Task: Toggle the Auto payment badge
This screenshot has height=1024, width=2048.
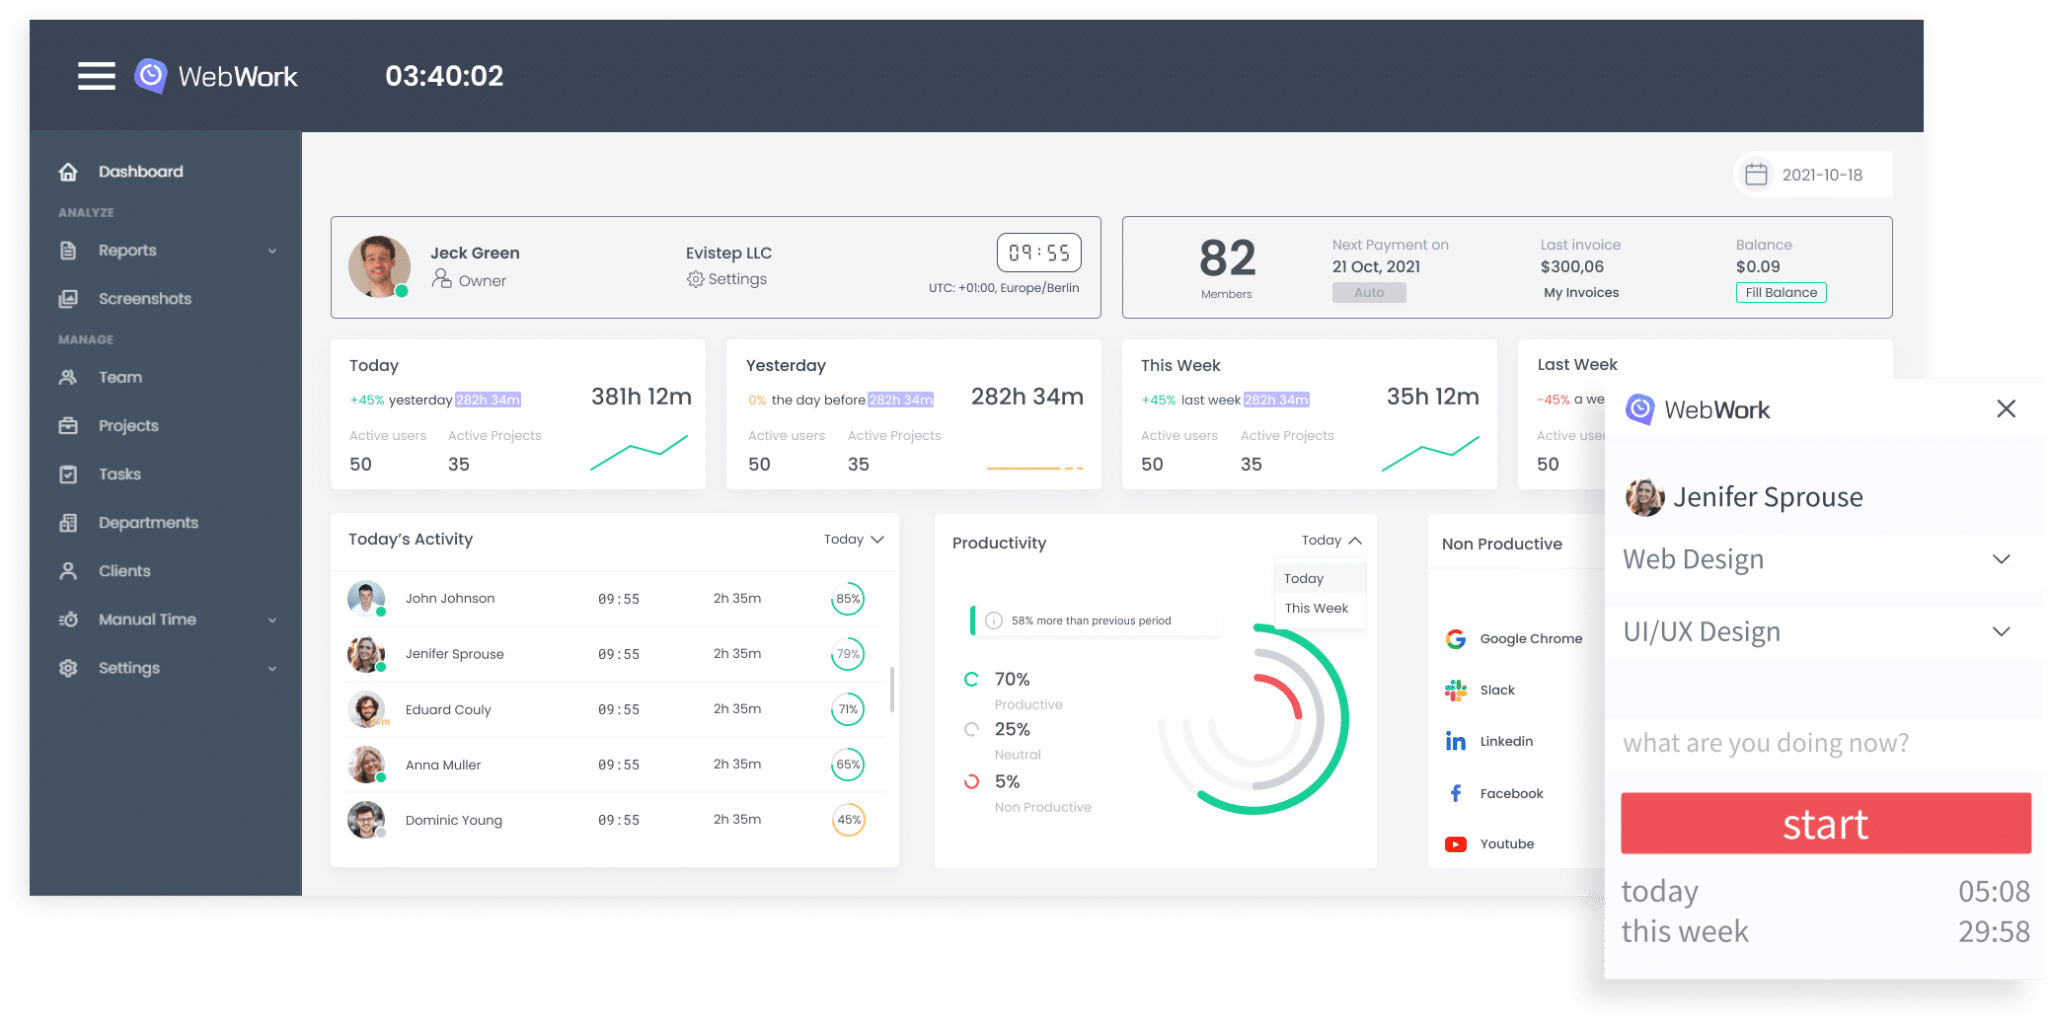Action: [1368, 293]
